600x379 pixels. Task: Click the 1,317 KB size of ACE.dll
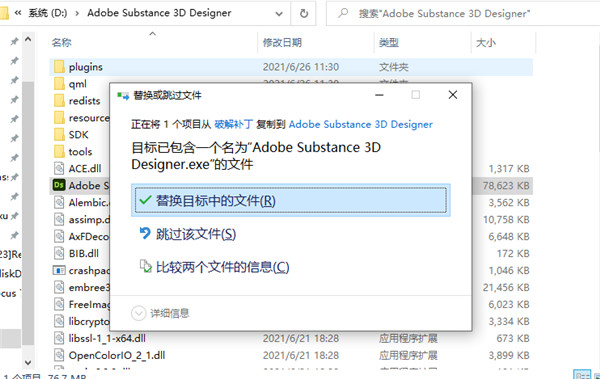click(509, 169)
